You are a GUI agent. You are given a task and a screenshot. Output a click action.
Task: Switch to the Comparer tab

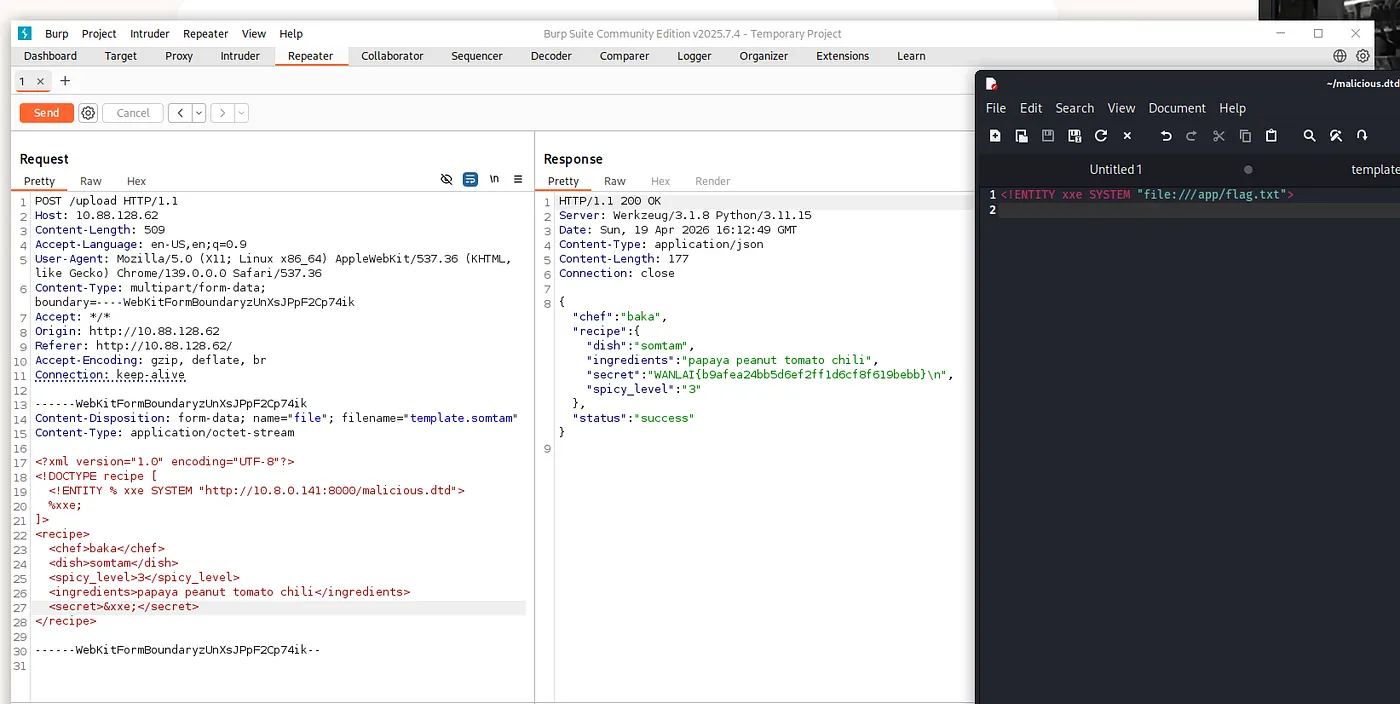coord(625,56)
